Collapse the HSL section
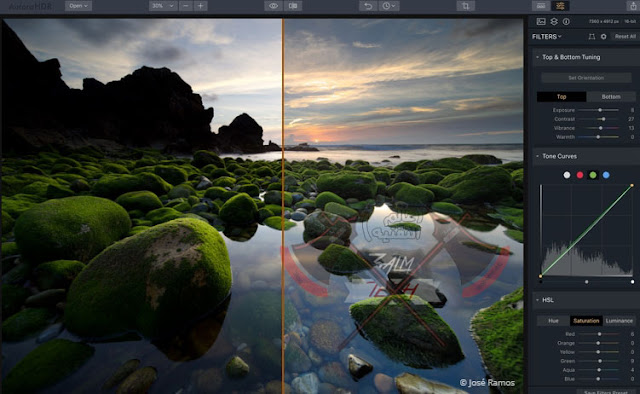This screenshot has width=640, height=394. [x=538, y=300]
